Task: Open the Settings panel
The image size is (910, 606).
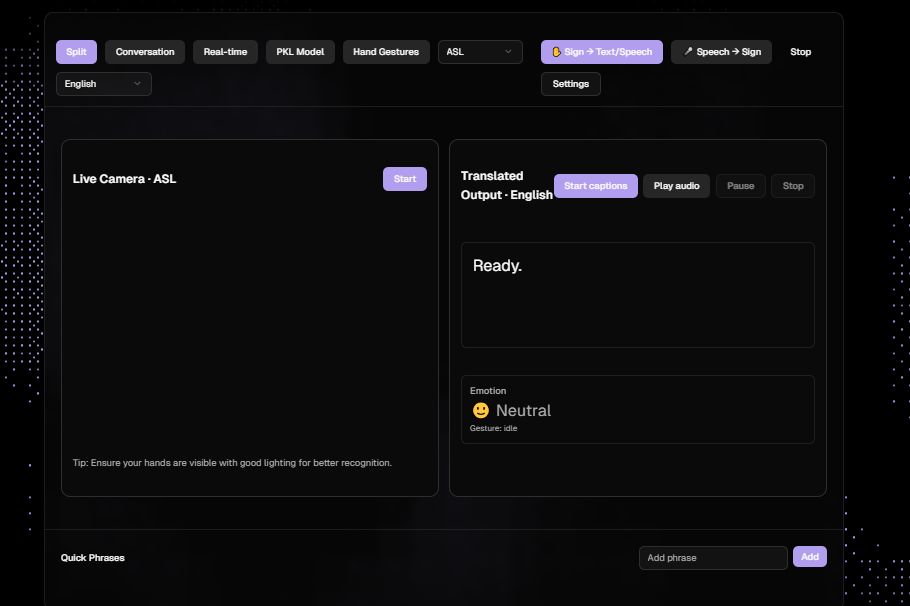Action: 571,84
